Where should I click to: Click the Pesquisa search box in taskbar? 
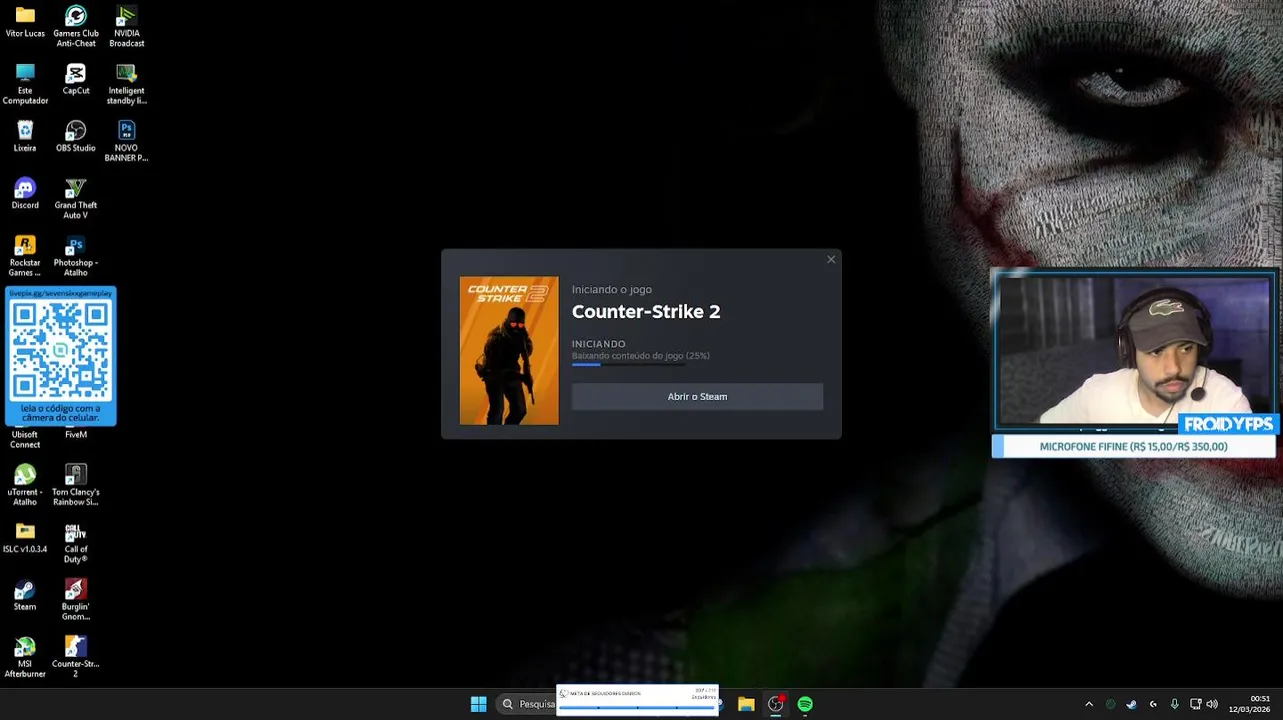528,704
